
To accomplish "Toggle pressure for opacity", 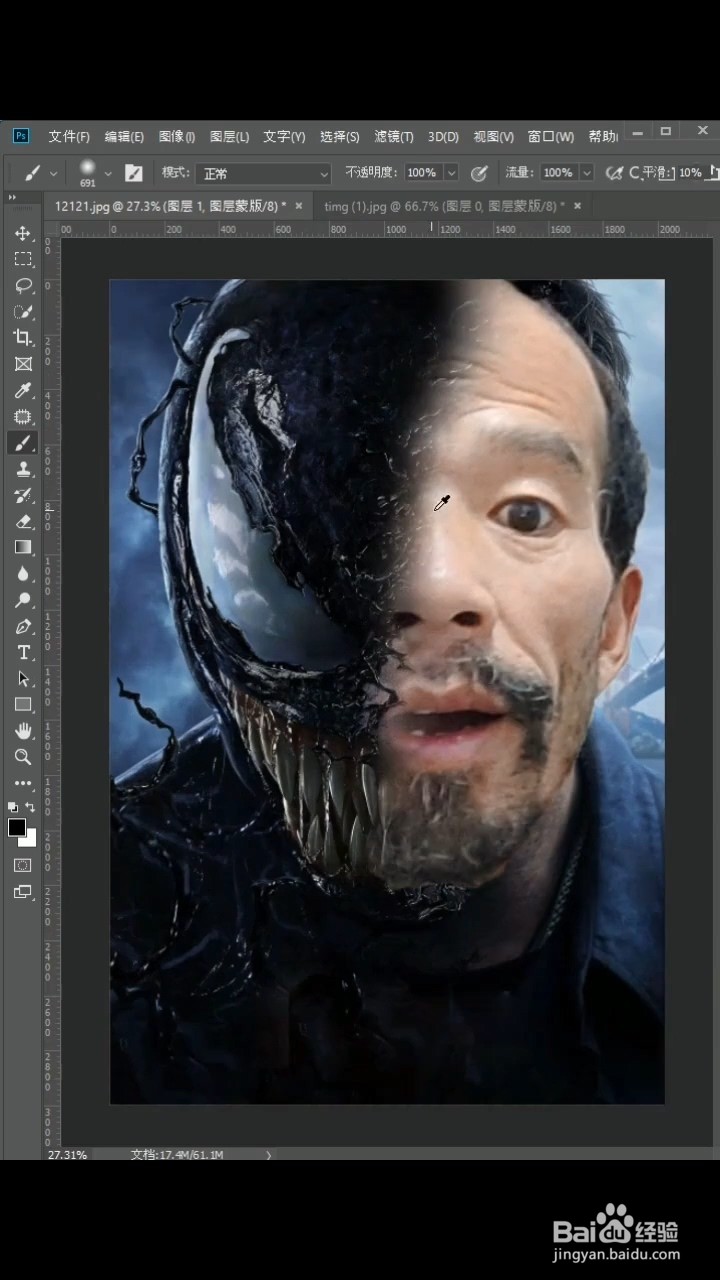I will 479,173.
